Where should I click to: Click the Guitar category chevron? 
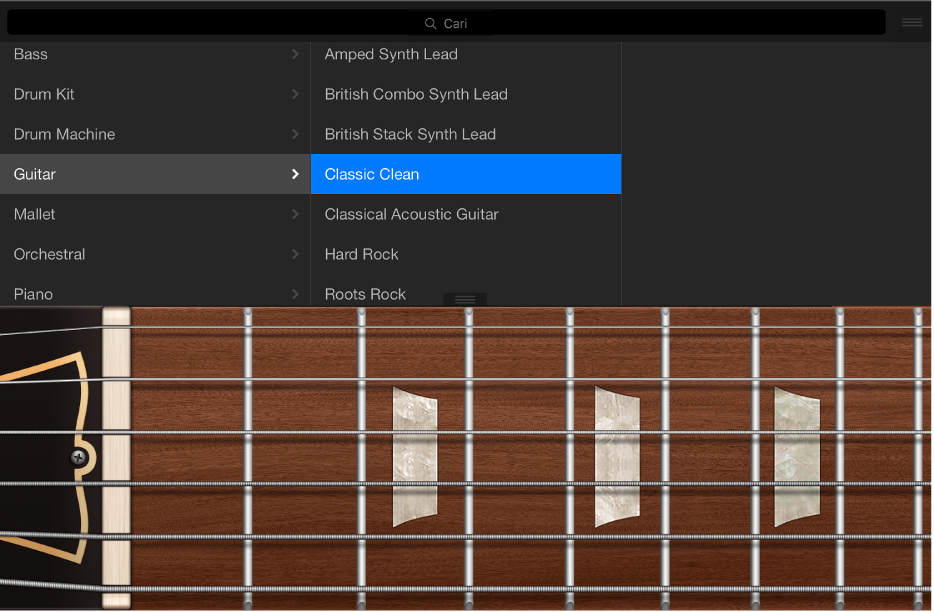tap(294, 174)
